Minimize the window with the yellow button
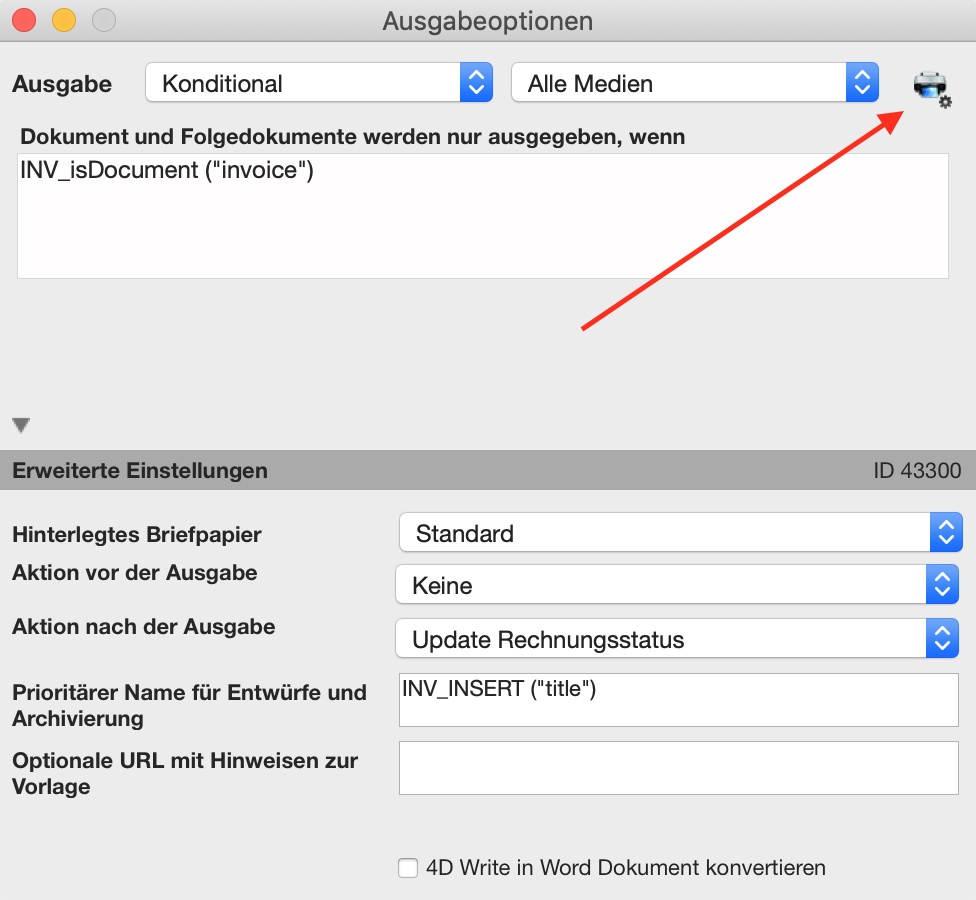This screenshot has height=900, width=976. click(x=64, y=20)
